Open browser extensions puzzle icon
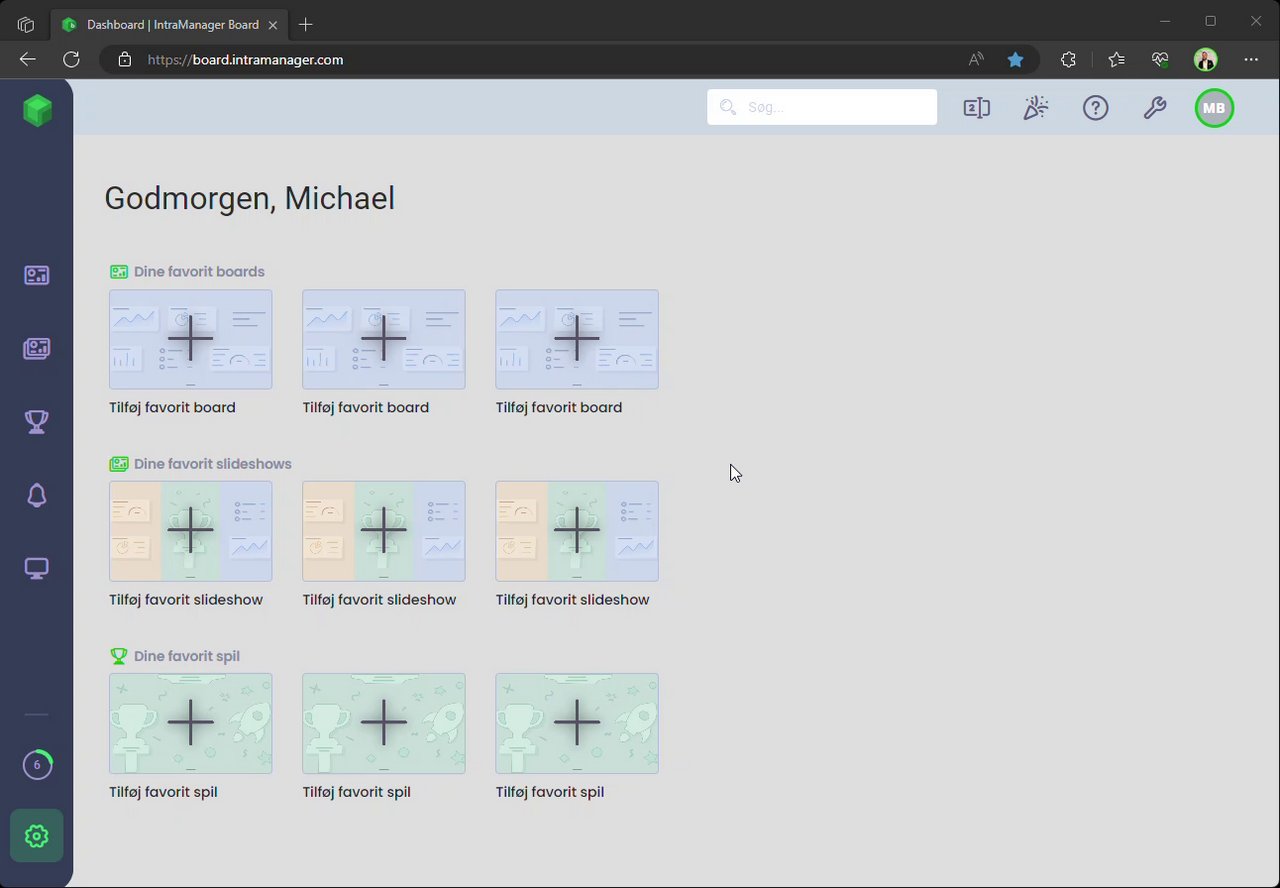This screenshot has width=1280, height=888. (x=1068, y=60)
